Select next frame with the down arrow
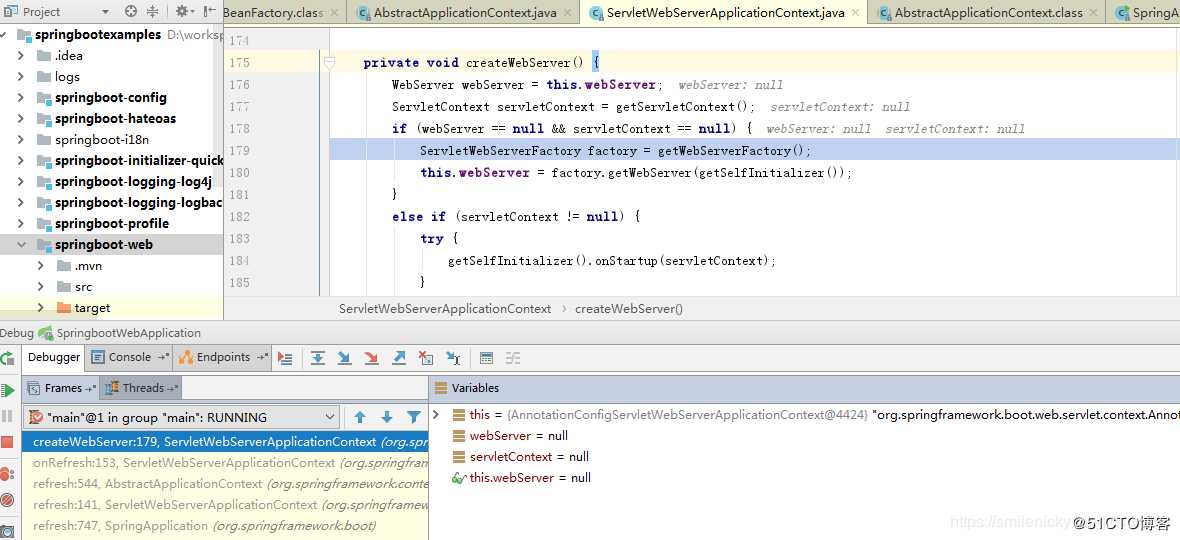 387,417
